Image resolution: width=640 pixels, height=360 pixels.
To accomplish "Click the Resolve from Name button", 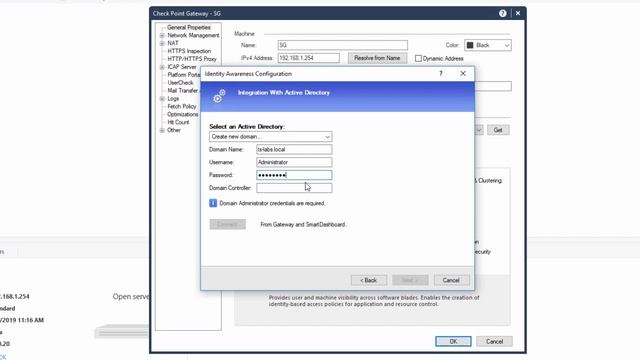I will click(377, 58).
